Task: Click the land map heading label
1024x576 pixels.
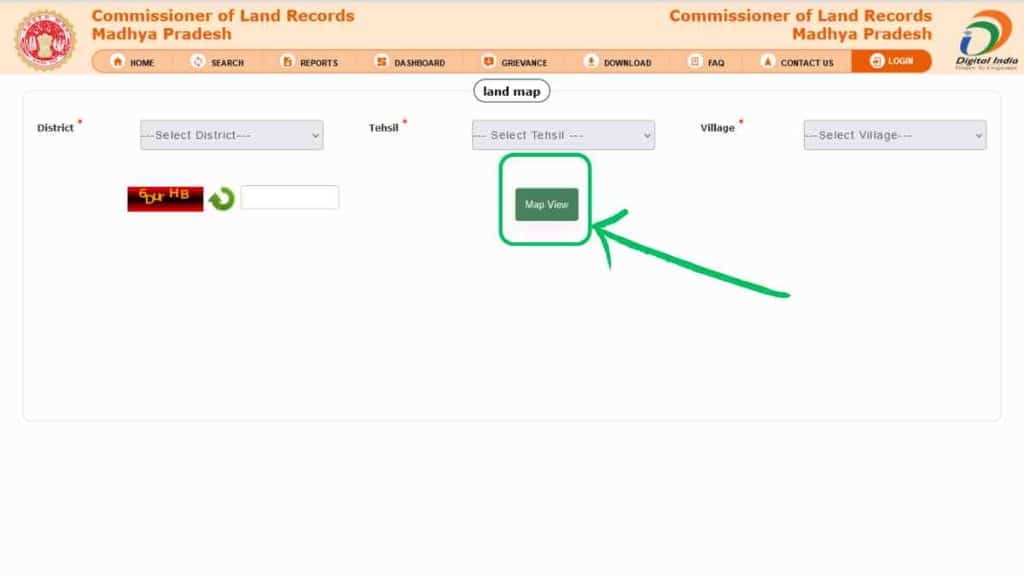Action: [511, 92]
